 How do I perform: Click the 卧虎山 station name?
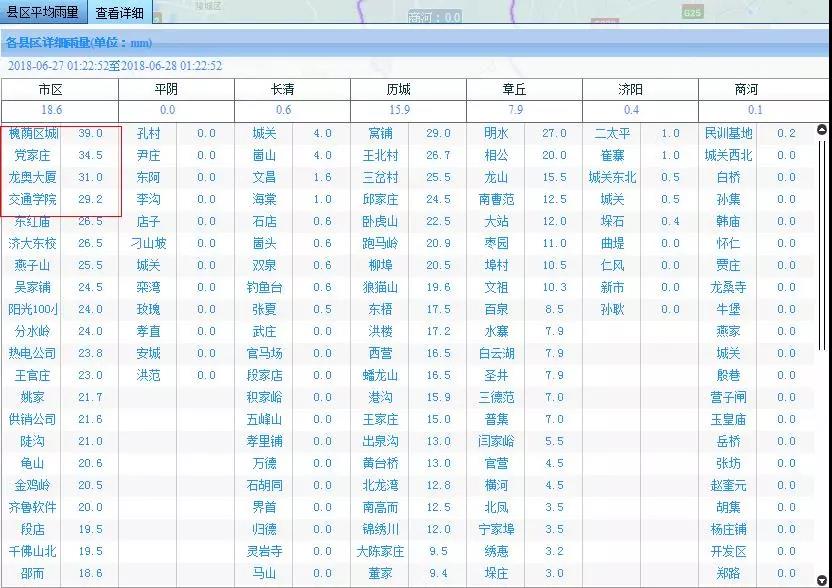pyautogui.click(x=380, y=221)
